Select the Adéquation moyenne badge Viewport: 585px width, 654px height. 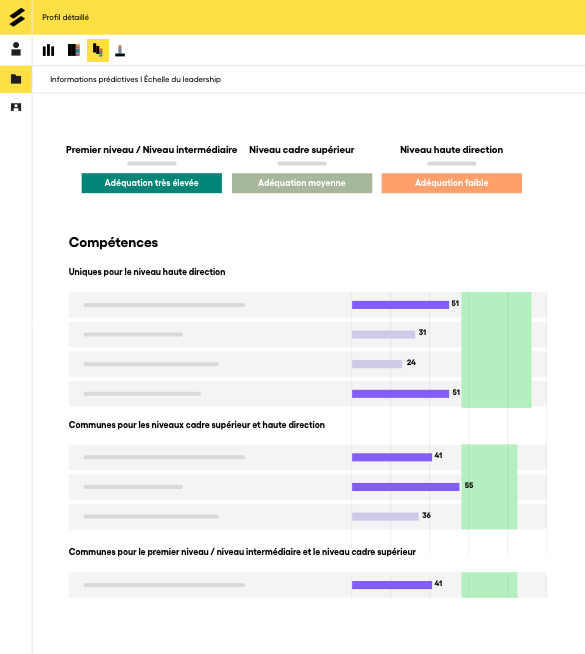click(302, 183)
